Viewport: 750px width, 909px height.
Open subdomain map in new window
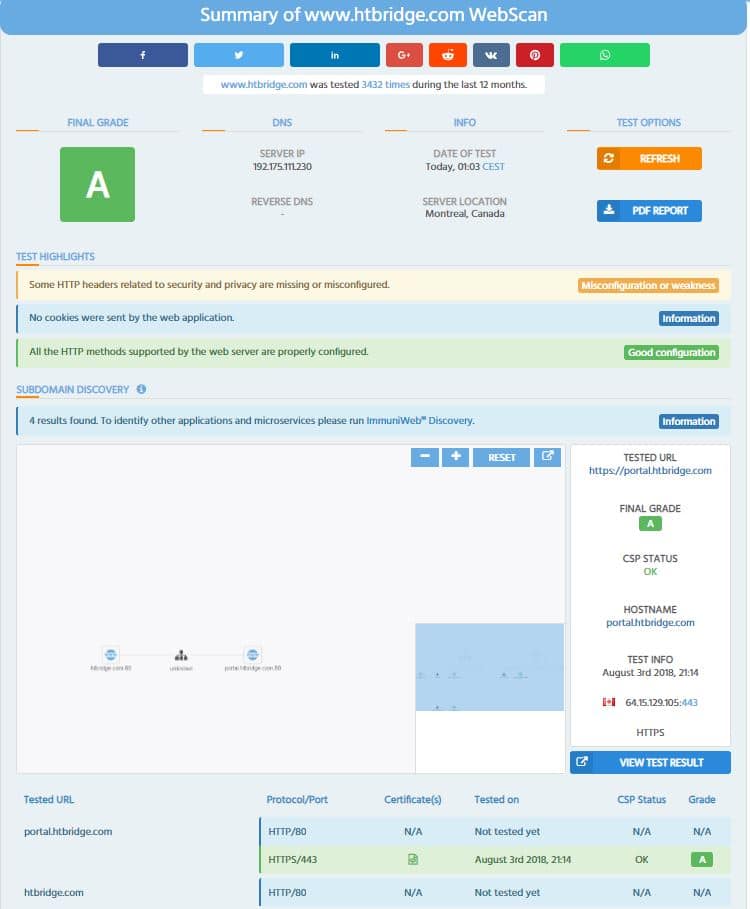(x=547, y=457)
